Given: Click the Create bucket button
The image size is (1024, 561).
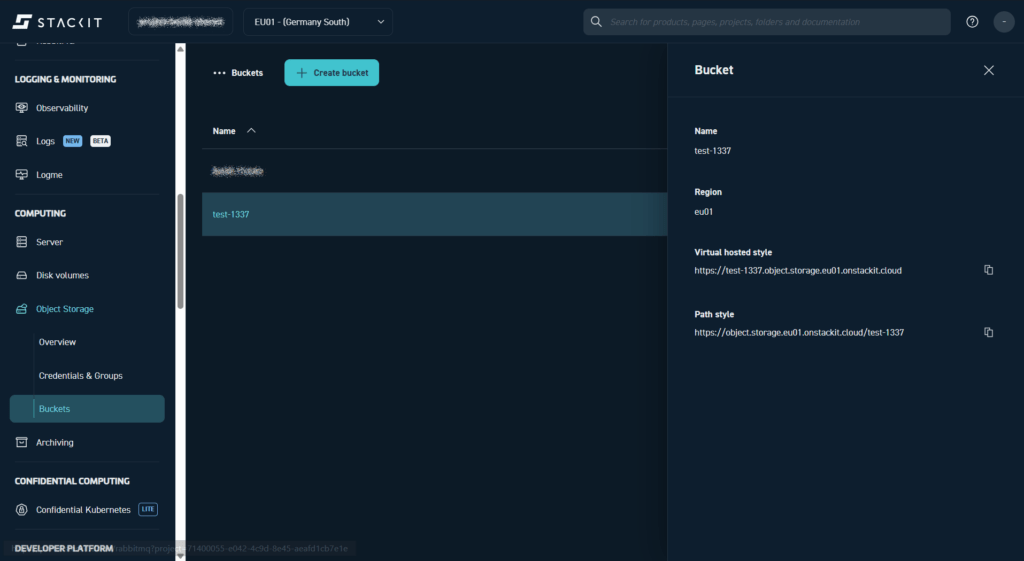Looking at the screenshot, I should [x=331, y=73].
